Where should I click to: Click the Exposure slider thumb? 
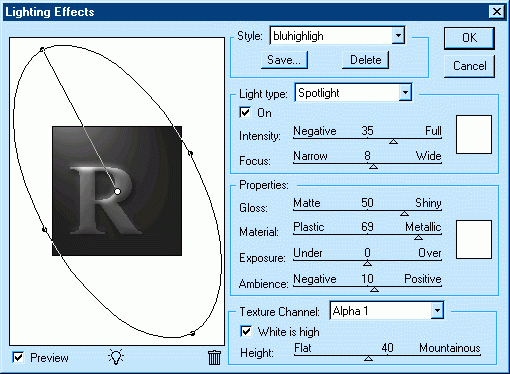coord(367,263)
